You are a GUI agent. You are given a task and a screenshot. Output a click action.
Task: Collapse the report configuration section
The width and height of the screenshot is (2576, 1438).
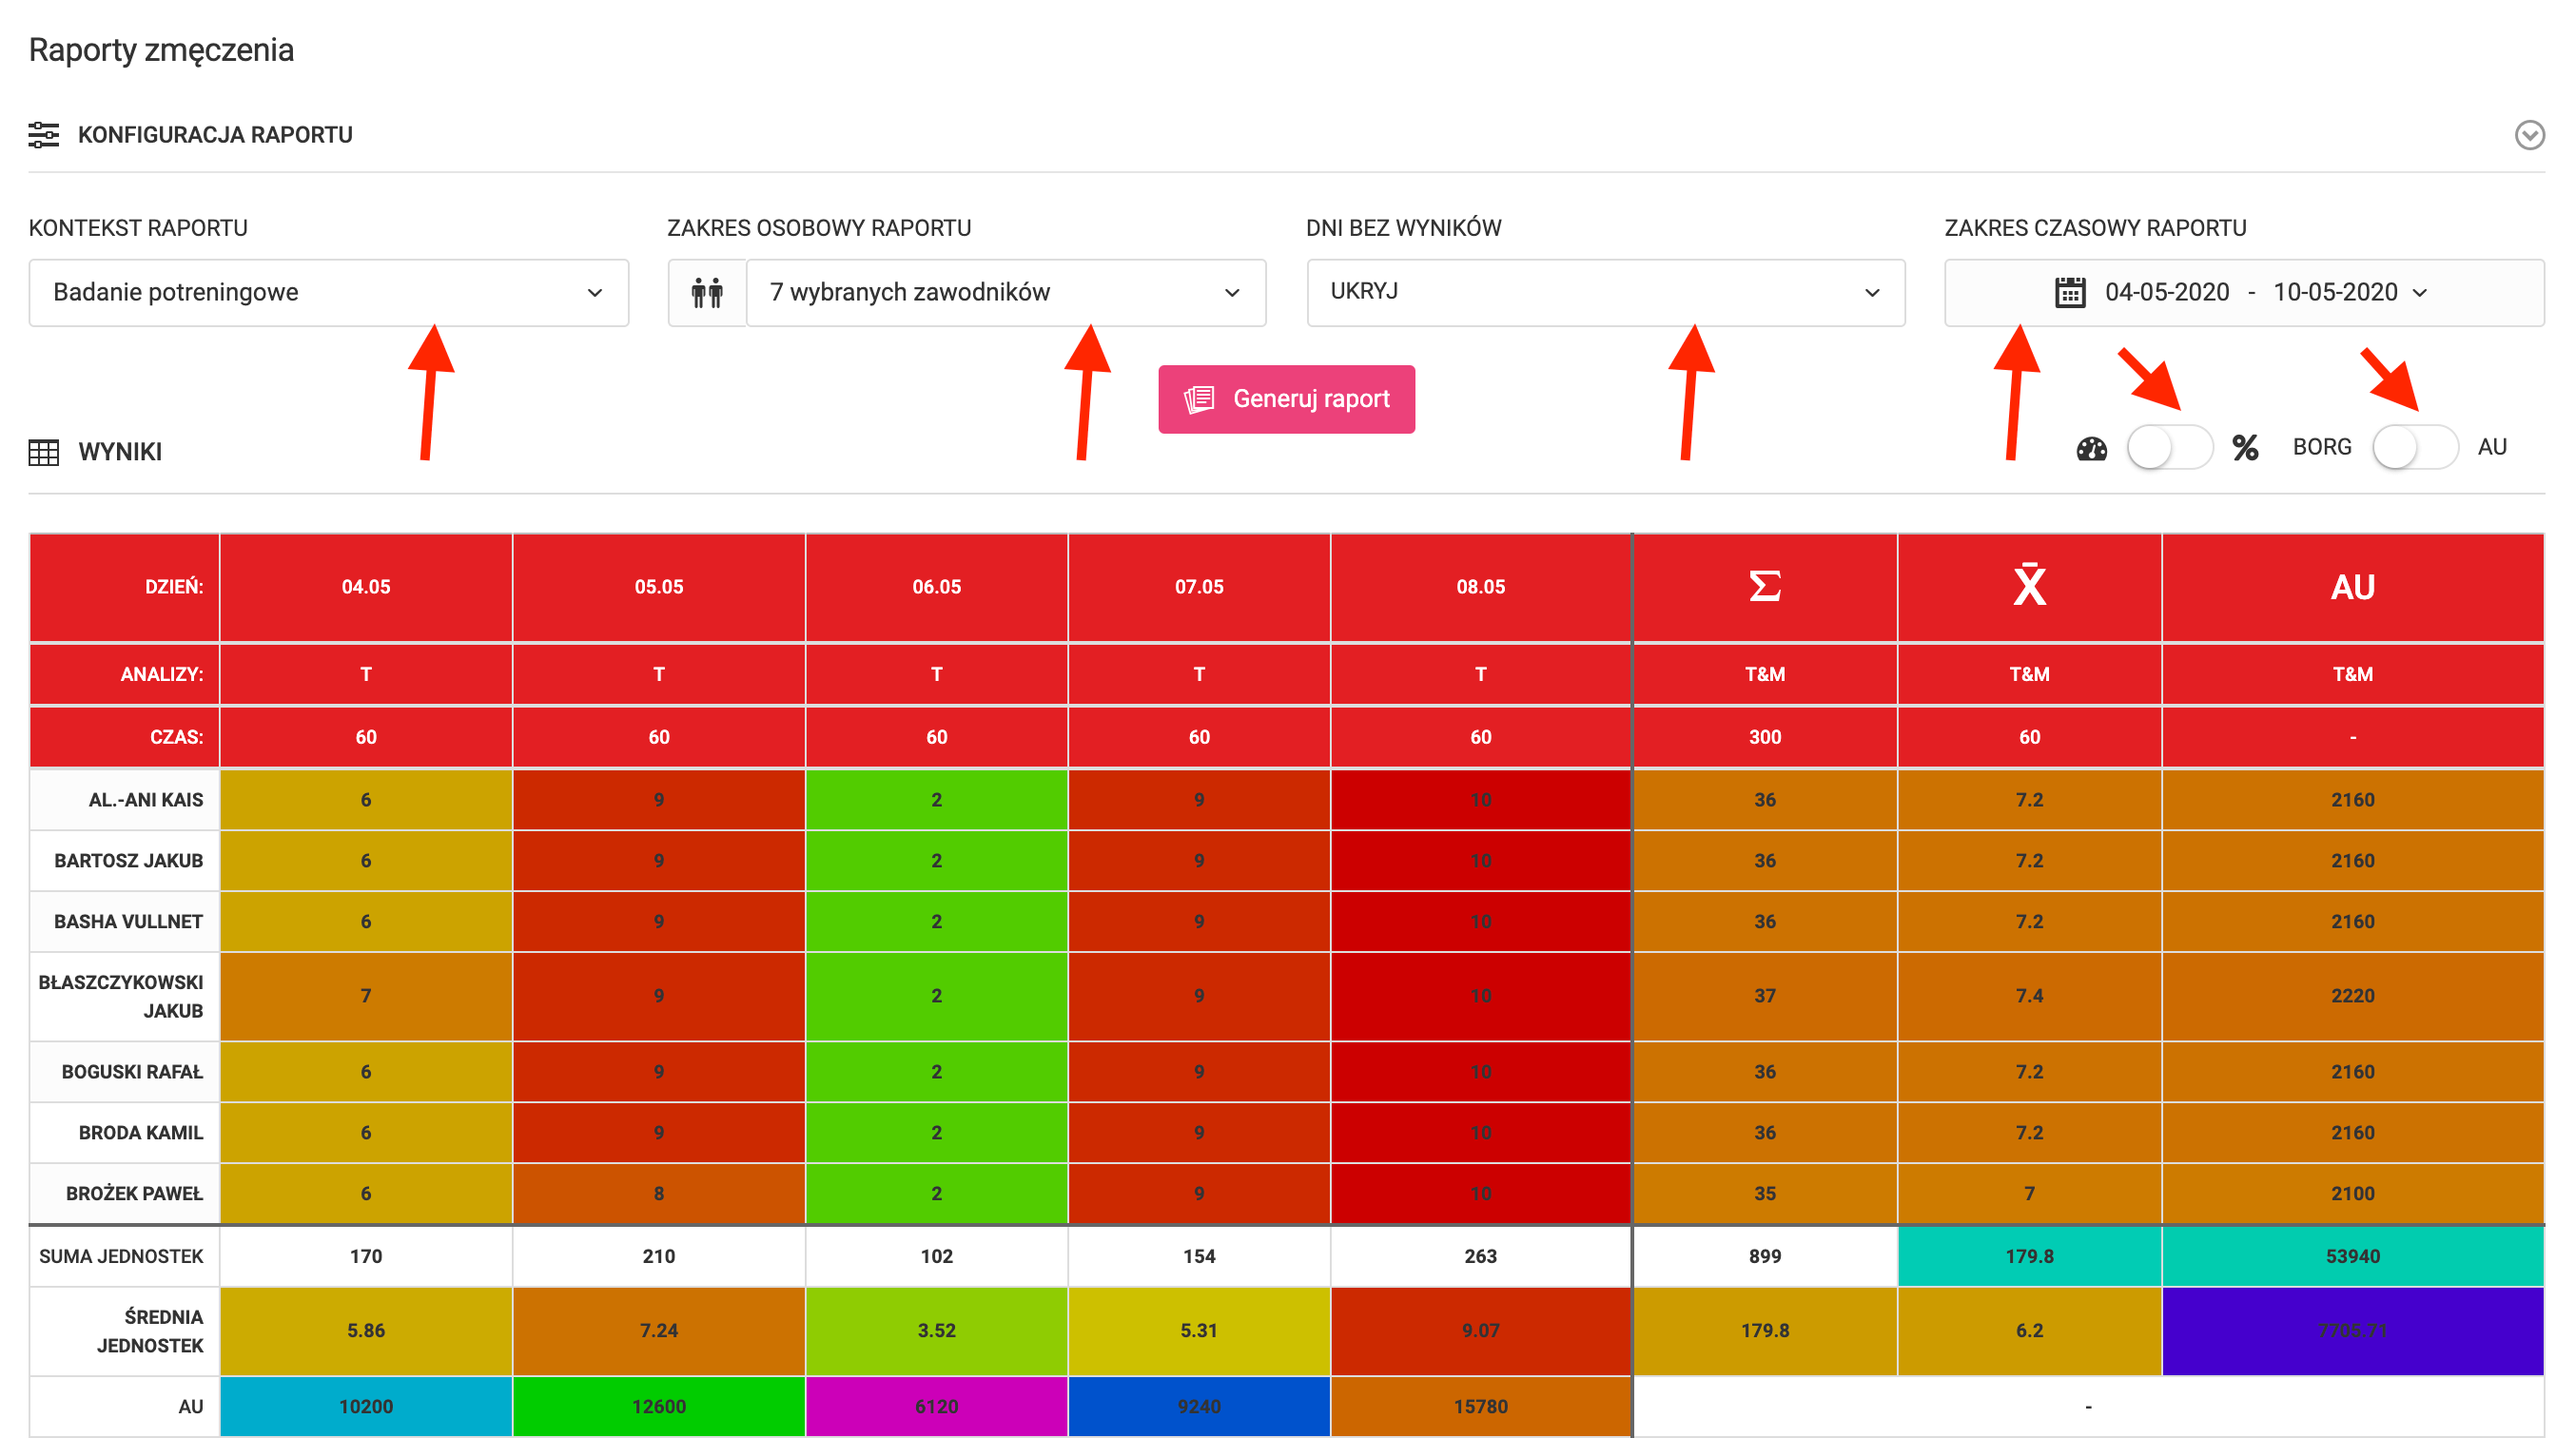[x=2529, y=135]
